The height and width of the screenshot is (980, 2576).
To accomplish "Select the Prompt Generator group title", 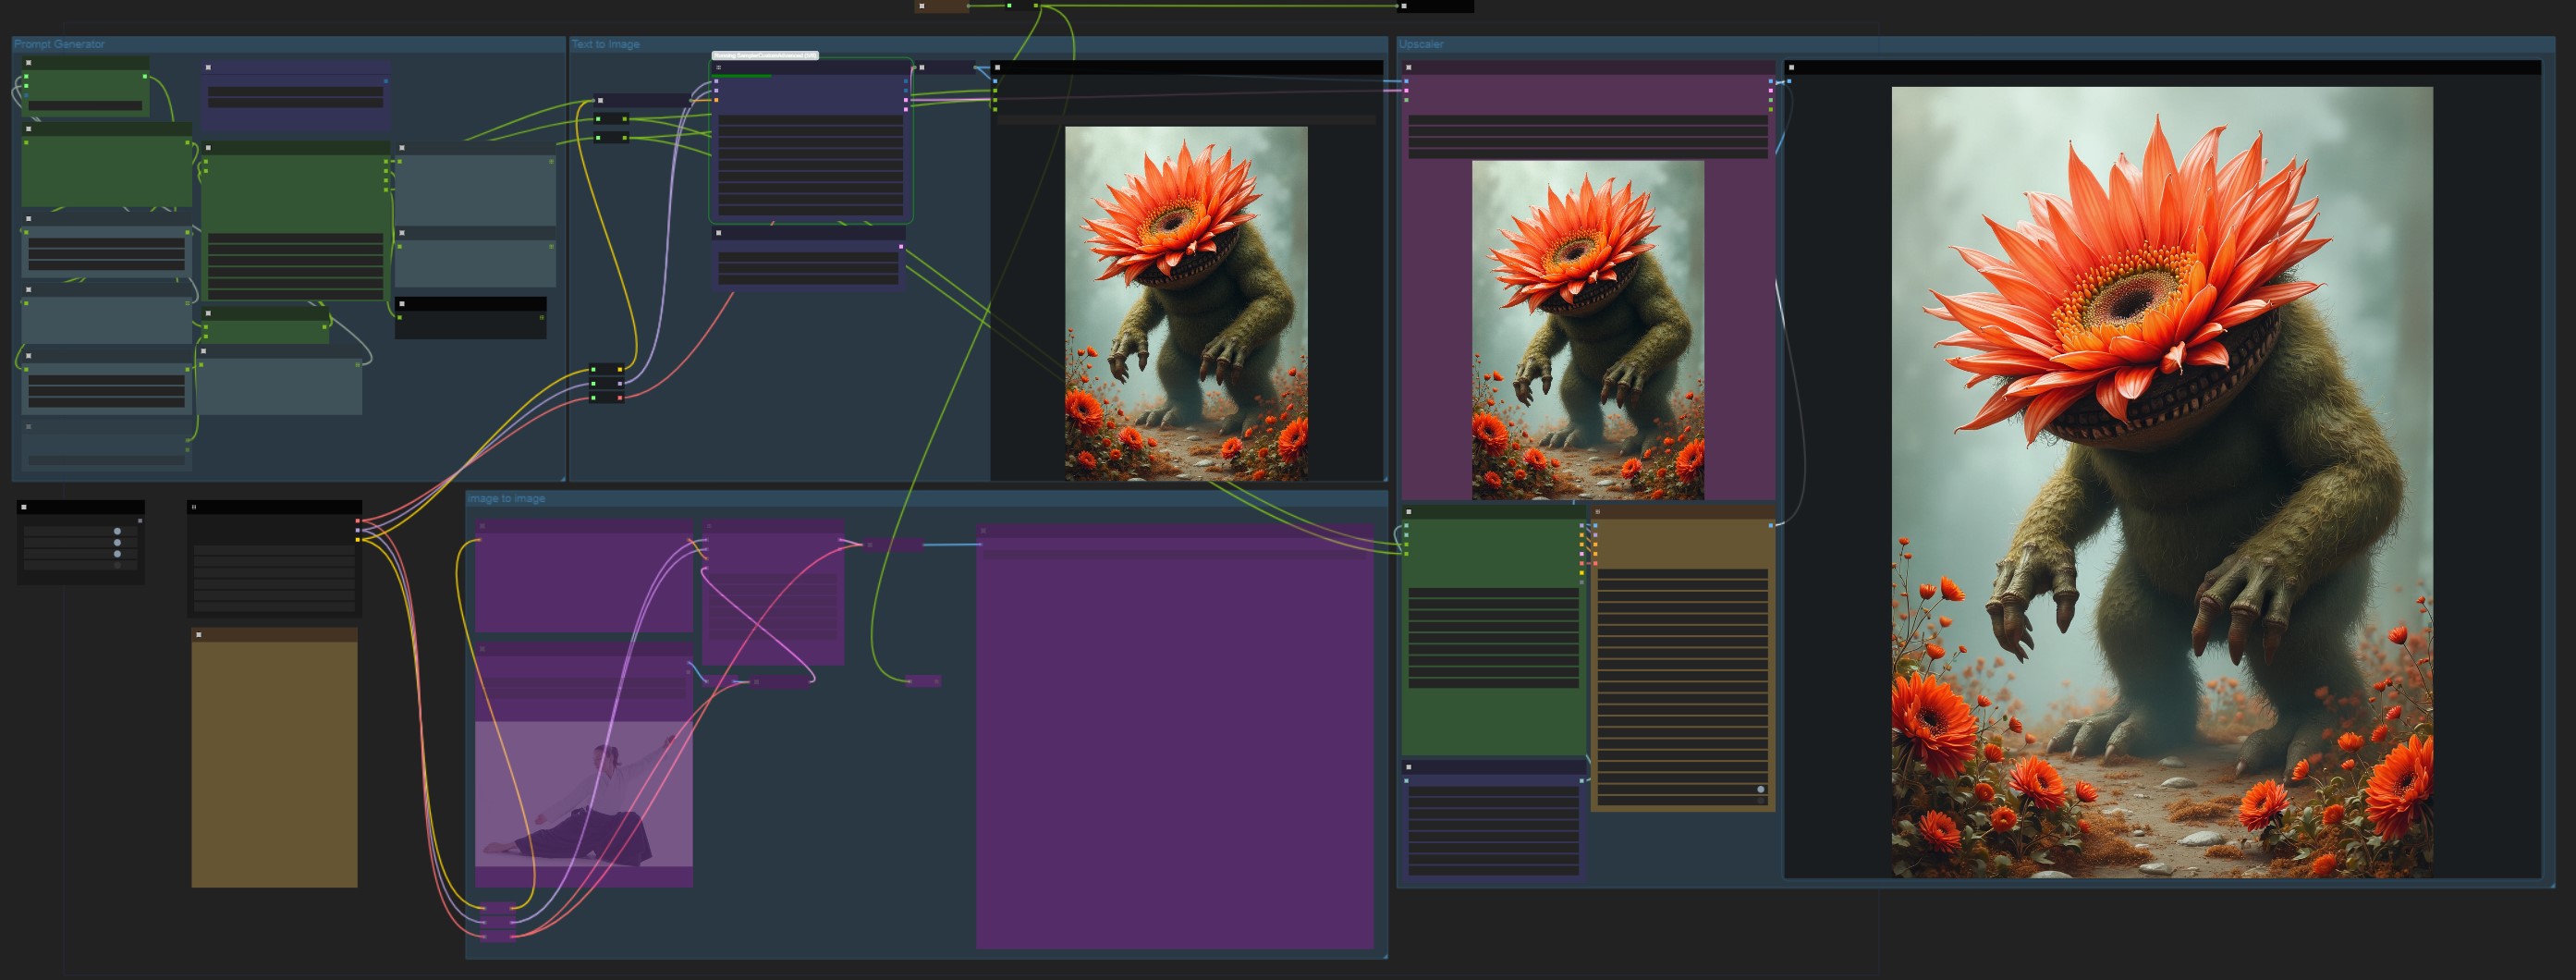I will [x=59, y=44].
